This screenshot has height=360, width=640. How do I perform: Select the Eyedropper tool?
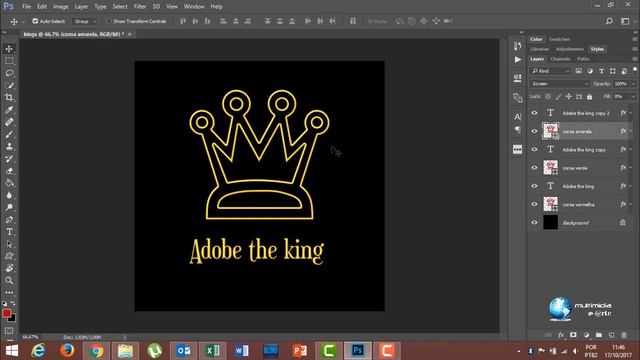(x=9, y=110)
